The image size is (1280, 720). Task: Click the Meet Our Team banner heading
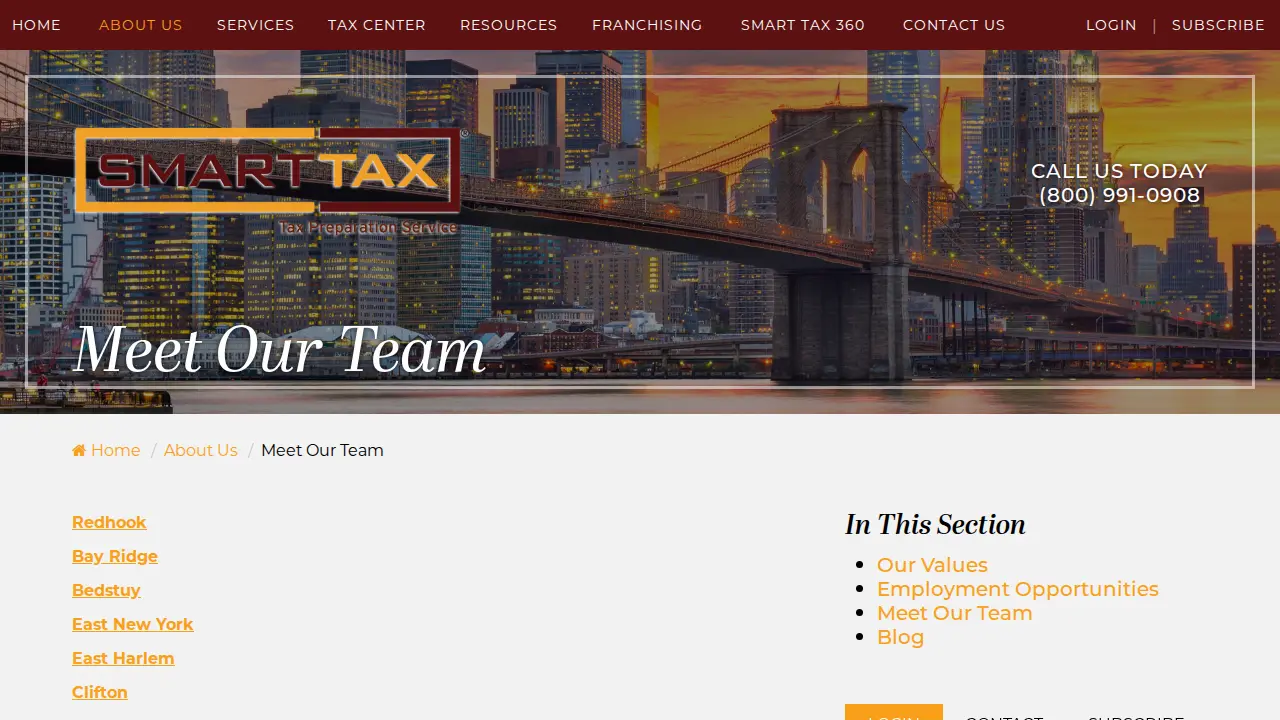coord(280,350)
